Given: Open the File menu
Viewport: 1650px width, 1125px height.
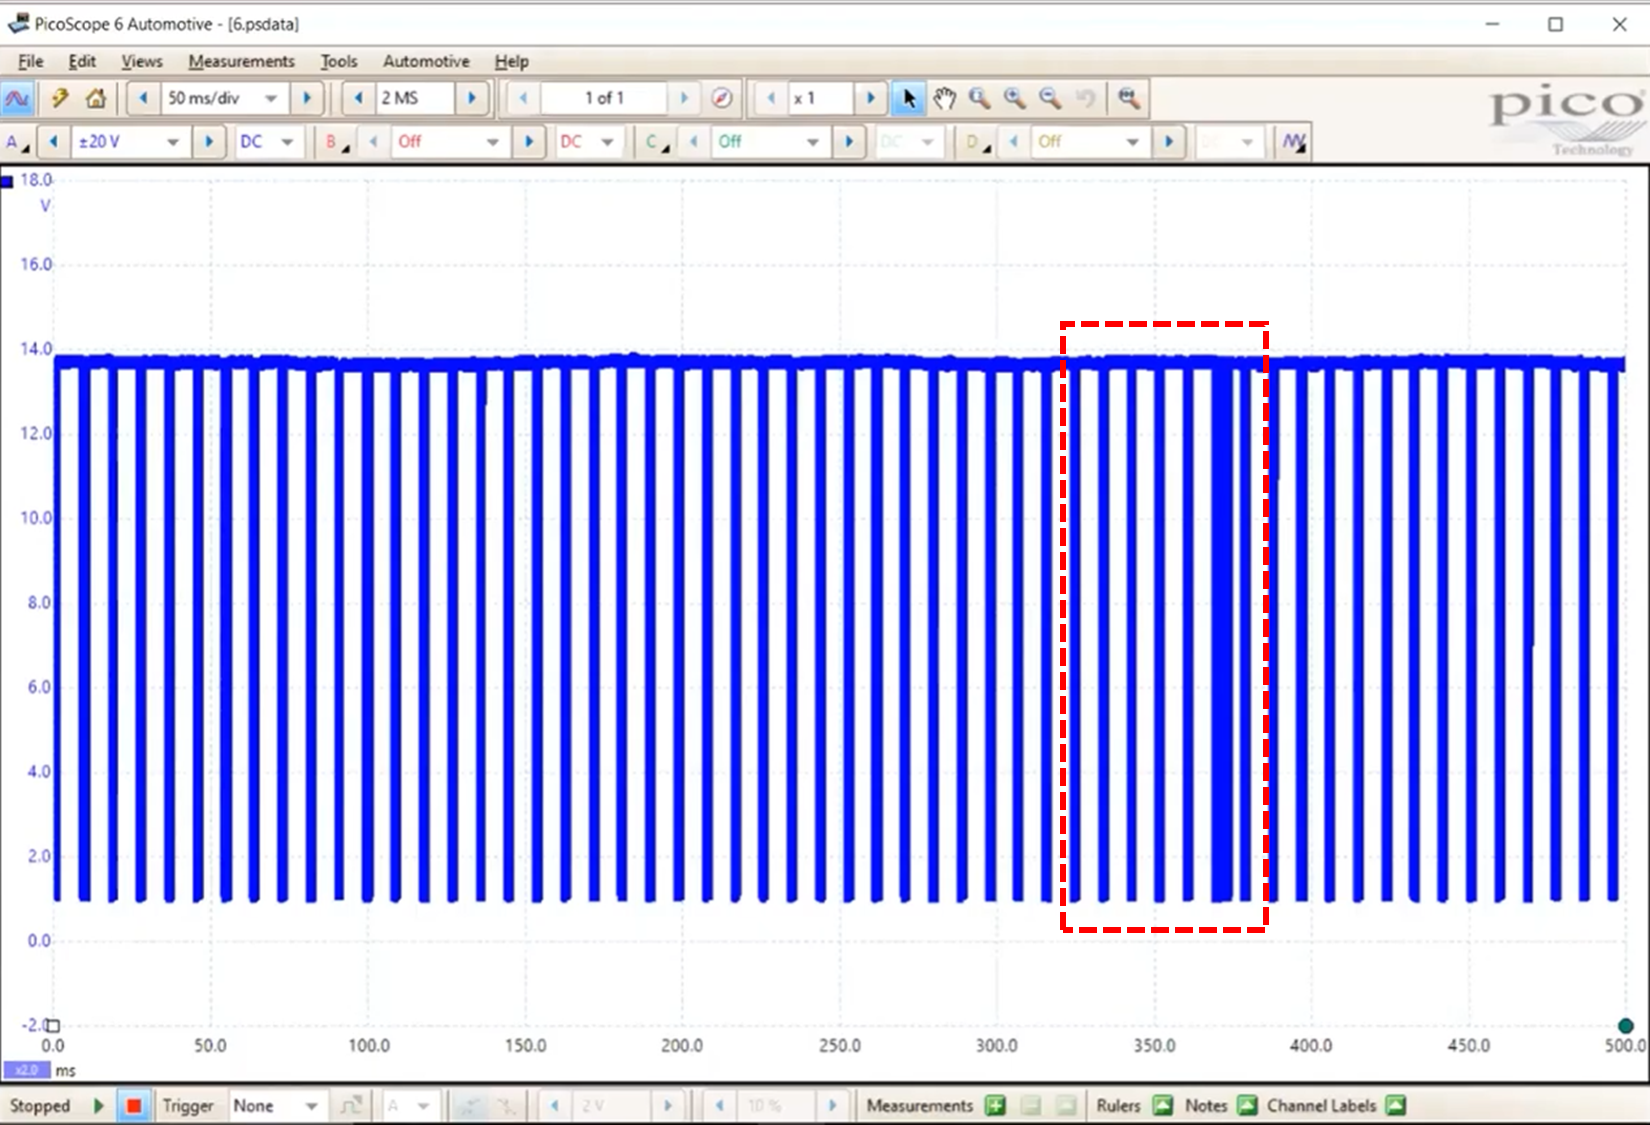Looking at the screenshot, I should (x=30, y=61).
